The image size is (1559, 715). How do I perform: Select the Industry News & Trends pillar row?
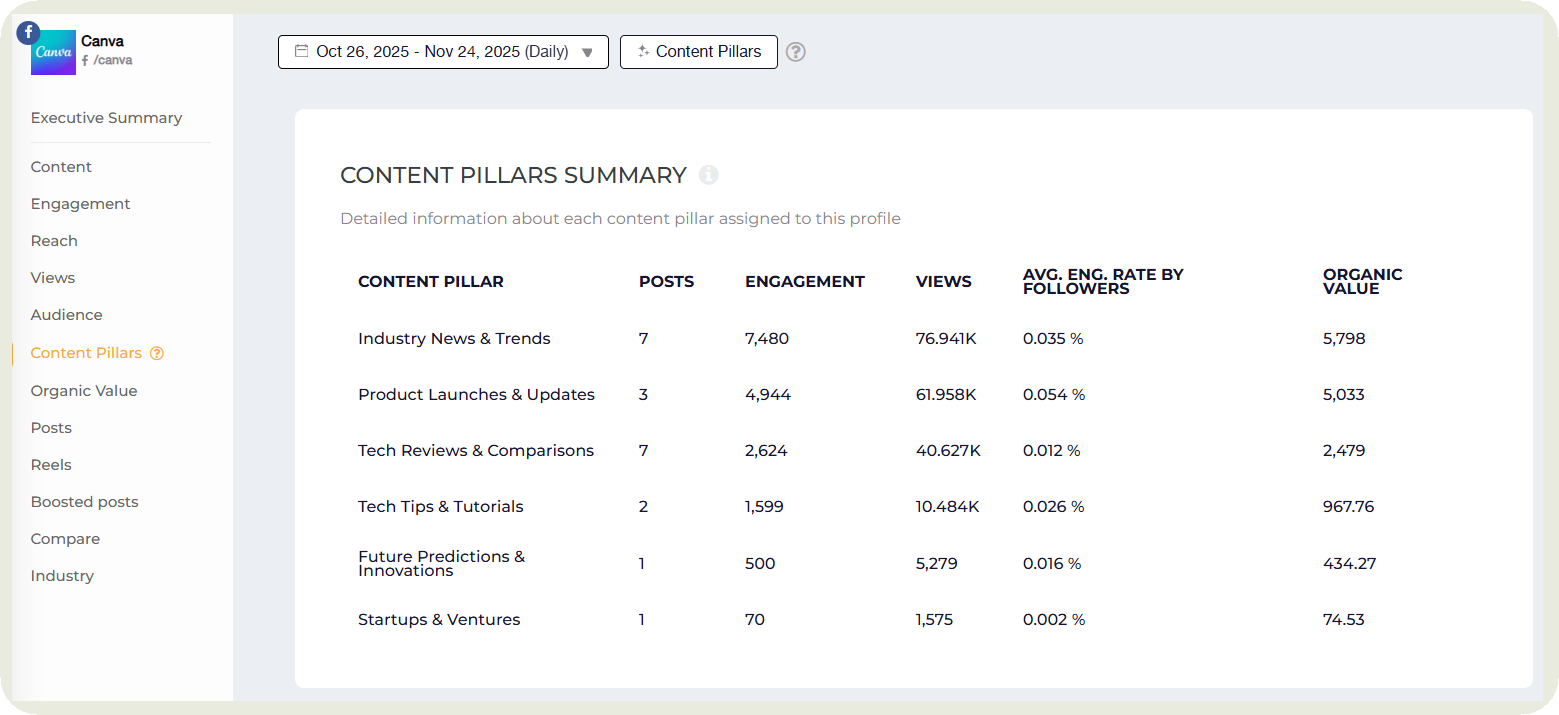454,338
